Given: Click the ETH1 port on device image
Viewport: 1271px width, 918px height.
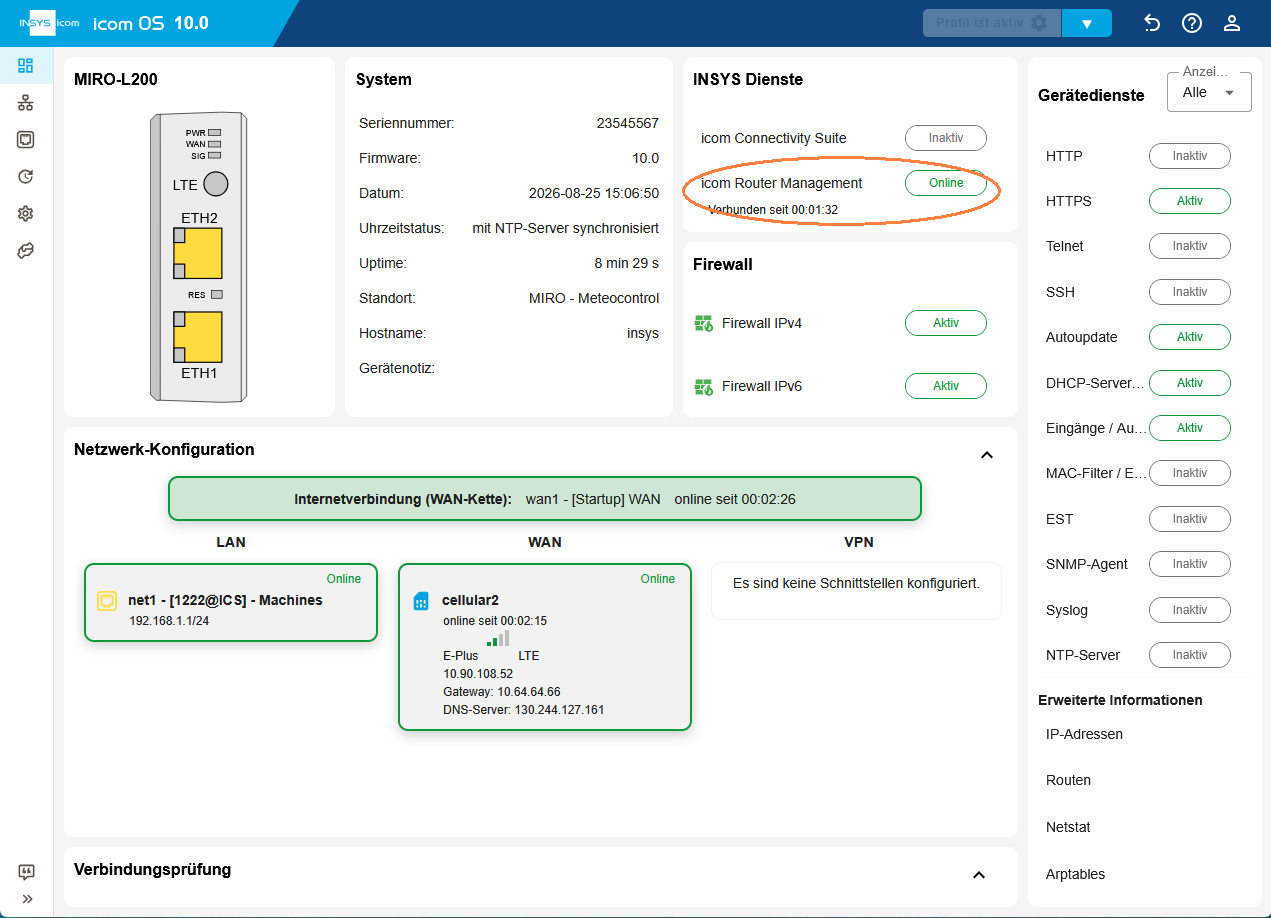Looking at the screenshot, I should (197, 337).
